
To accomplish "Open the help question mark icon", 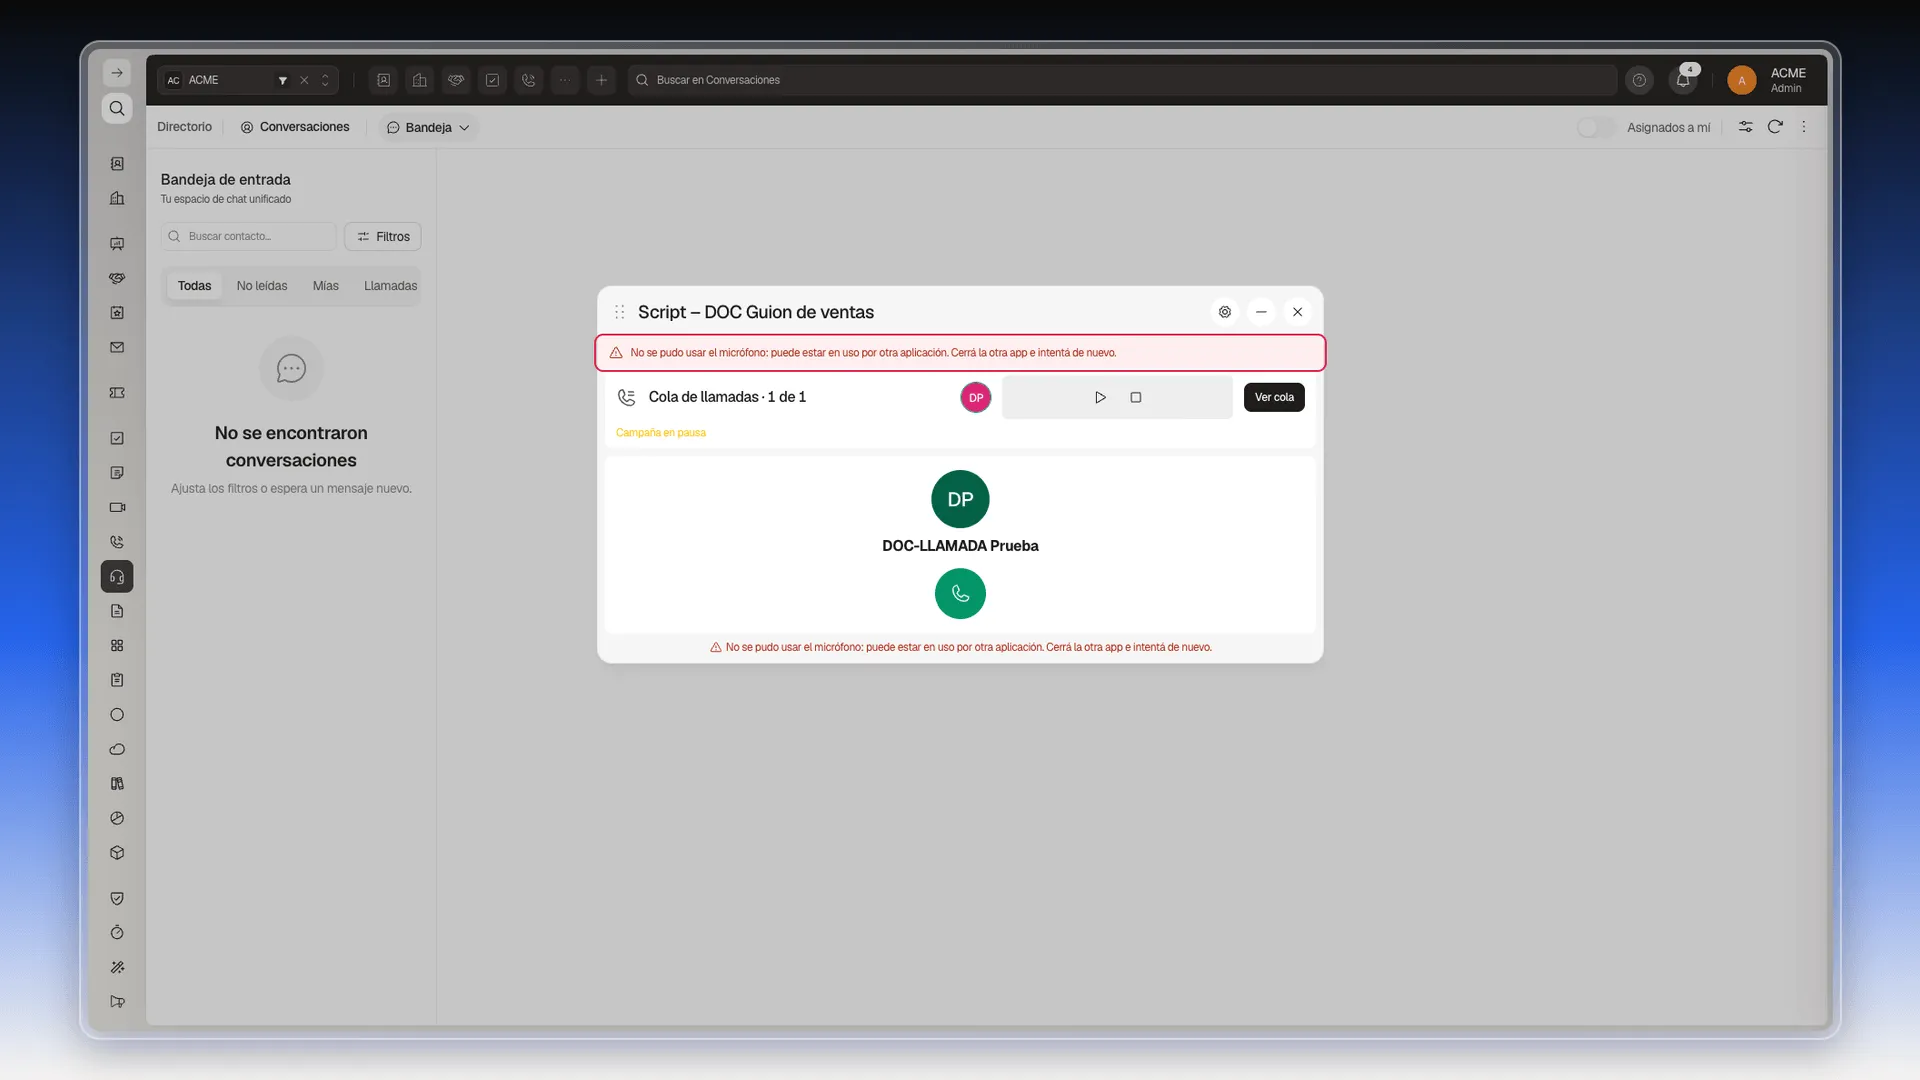I will pos(1639,80).
